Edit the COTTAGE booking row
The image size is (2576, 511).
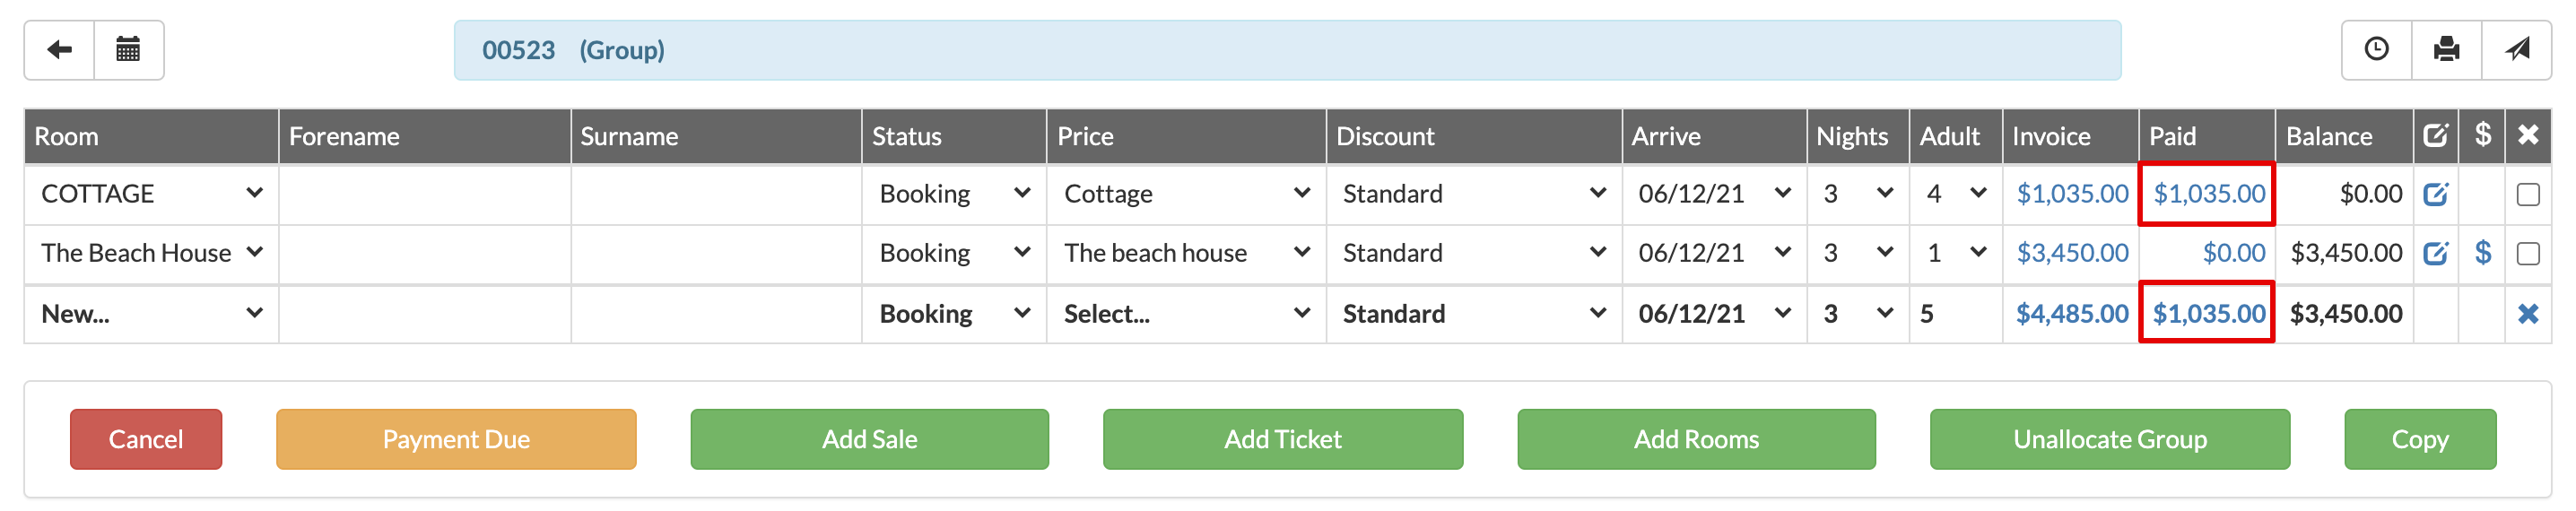(2435, 194)
